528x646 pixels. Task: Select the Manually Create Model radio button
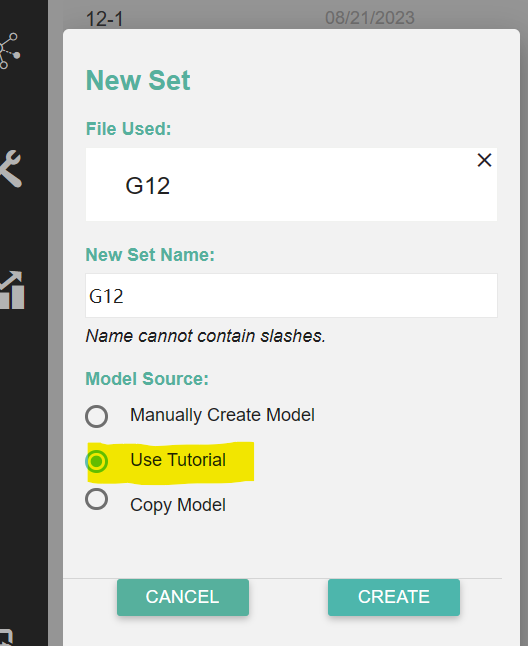pyautogui.click(x=96, y=416)
